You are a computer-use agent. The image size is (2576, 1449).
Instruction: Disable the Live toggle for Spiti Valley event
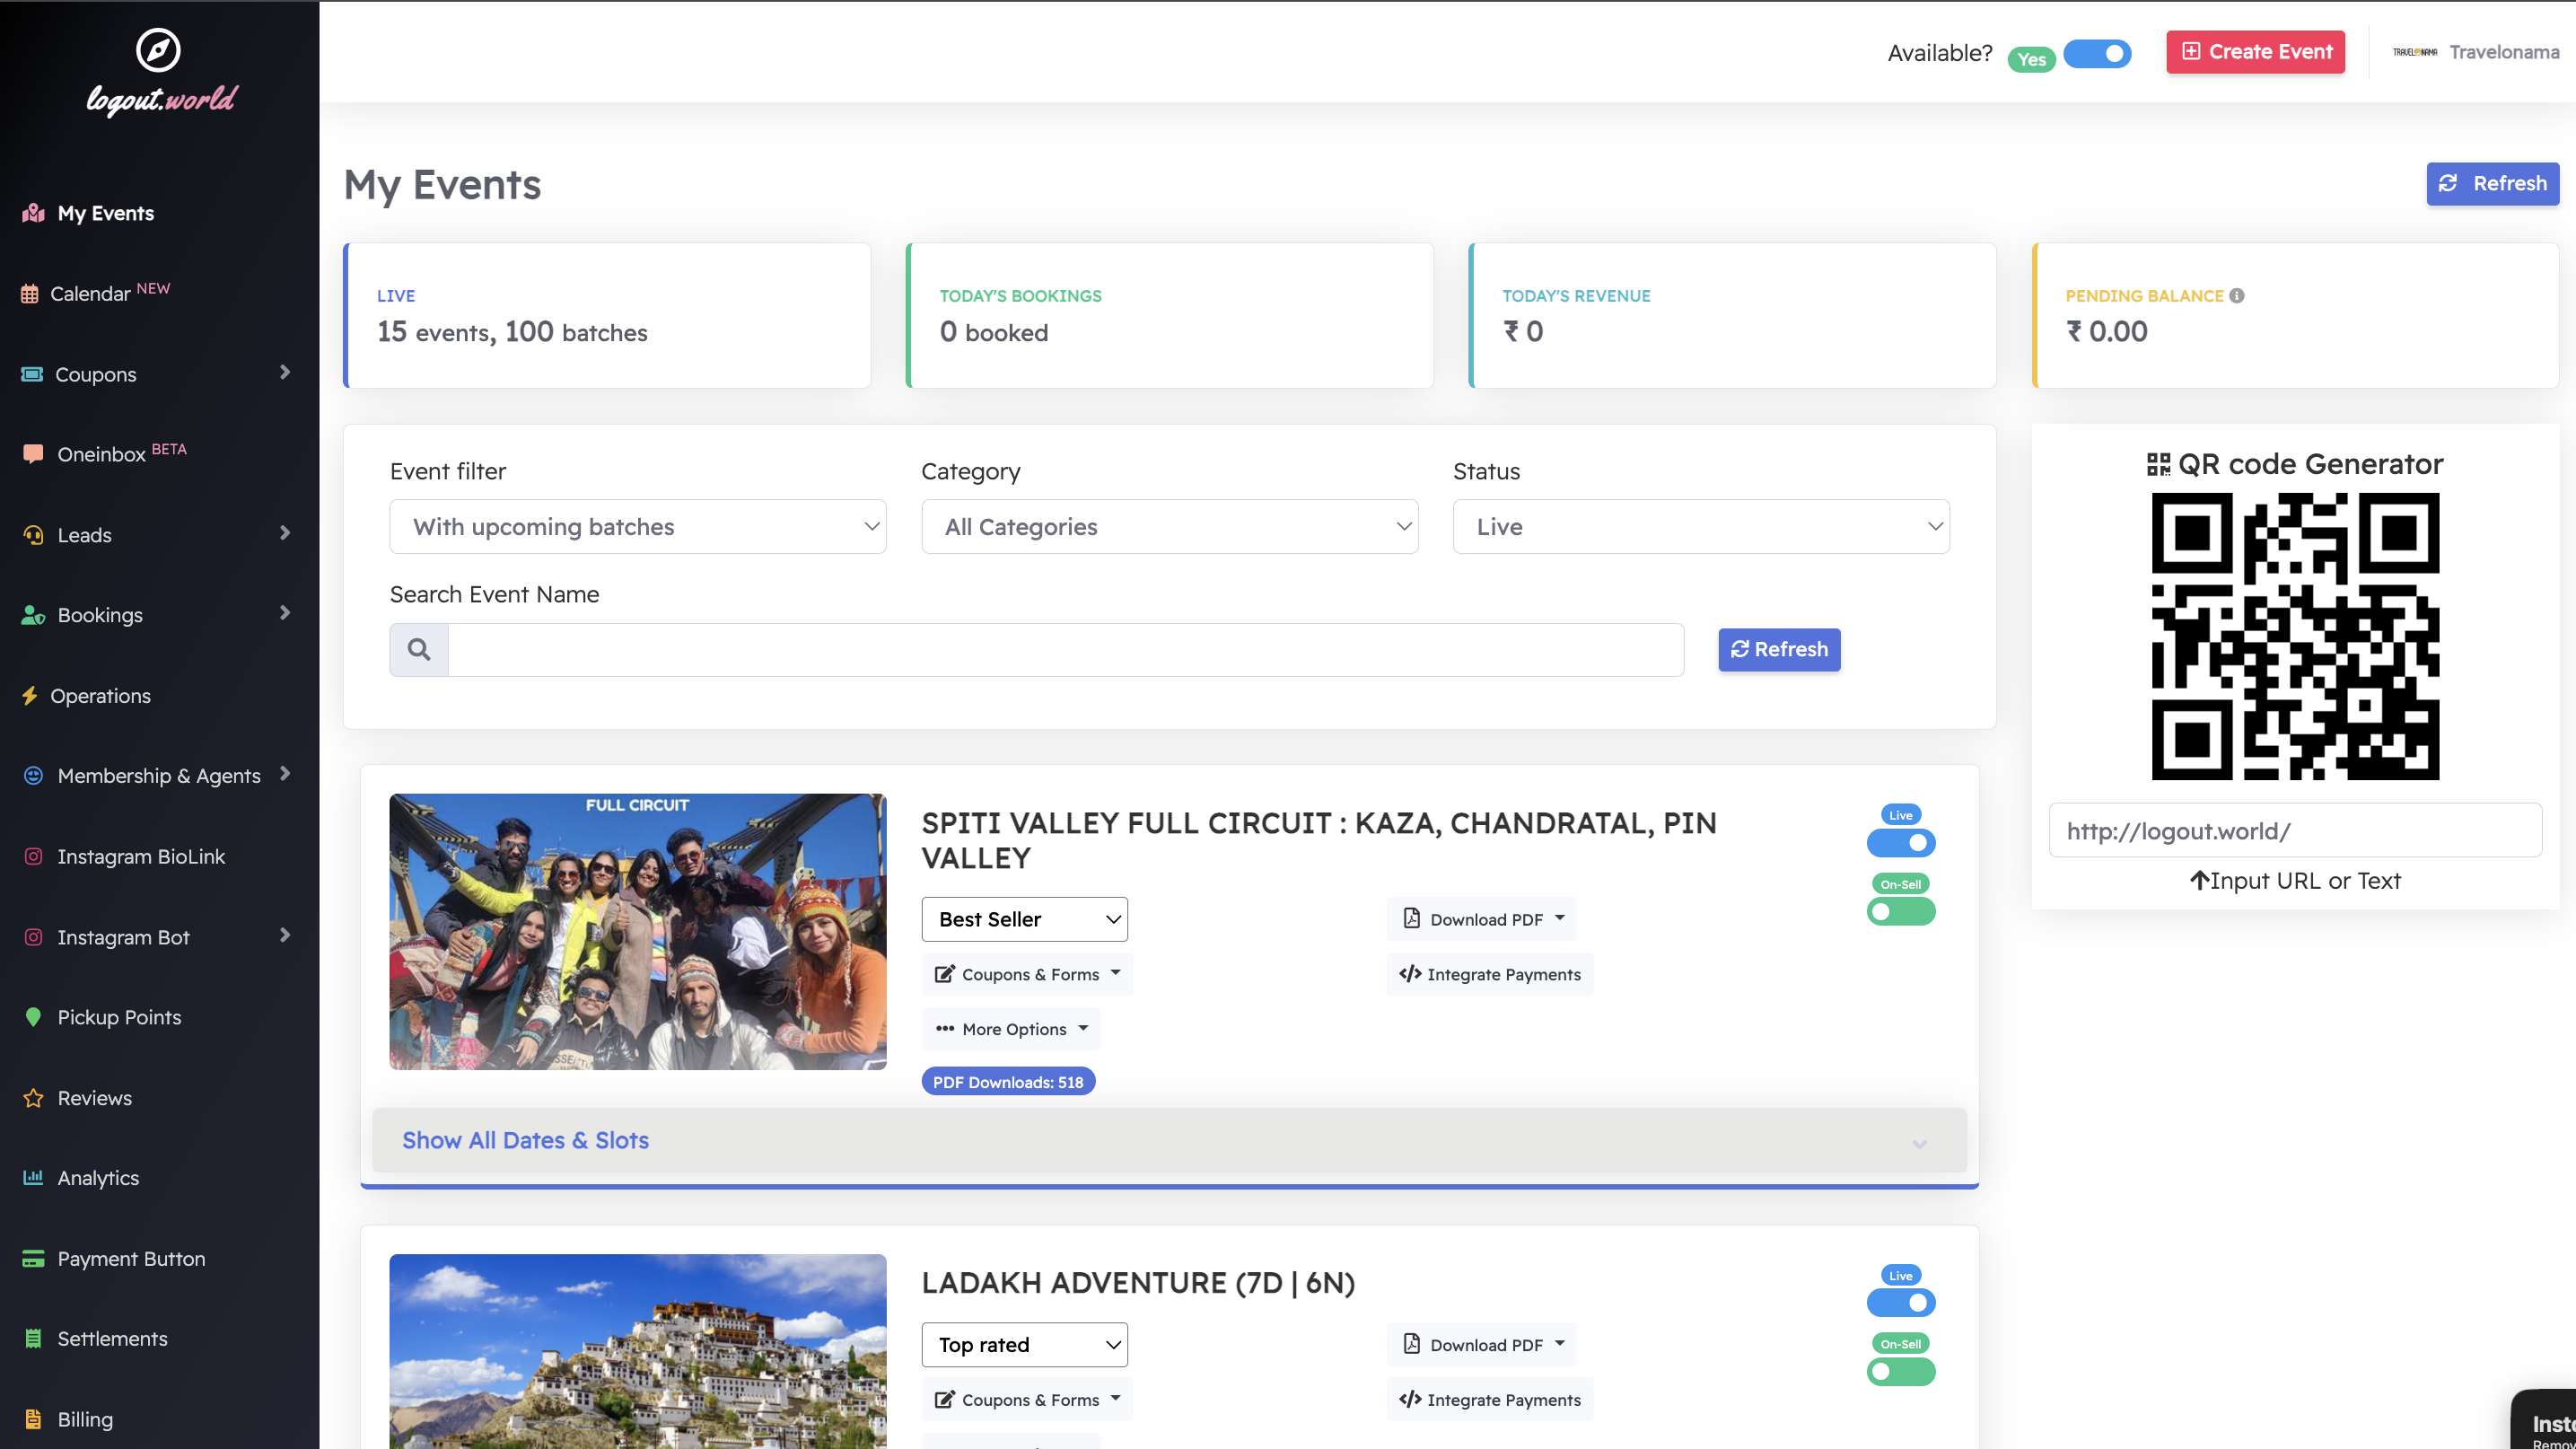1901,843
